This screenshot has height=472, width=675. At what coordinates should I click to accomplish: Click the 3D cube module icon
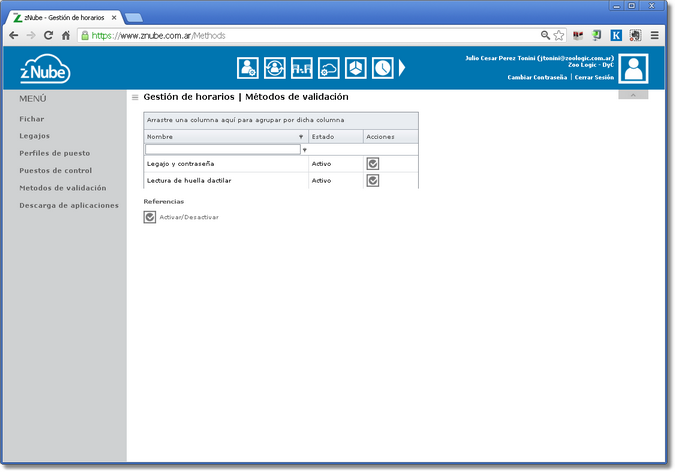point(356,68)
